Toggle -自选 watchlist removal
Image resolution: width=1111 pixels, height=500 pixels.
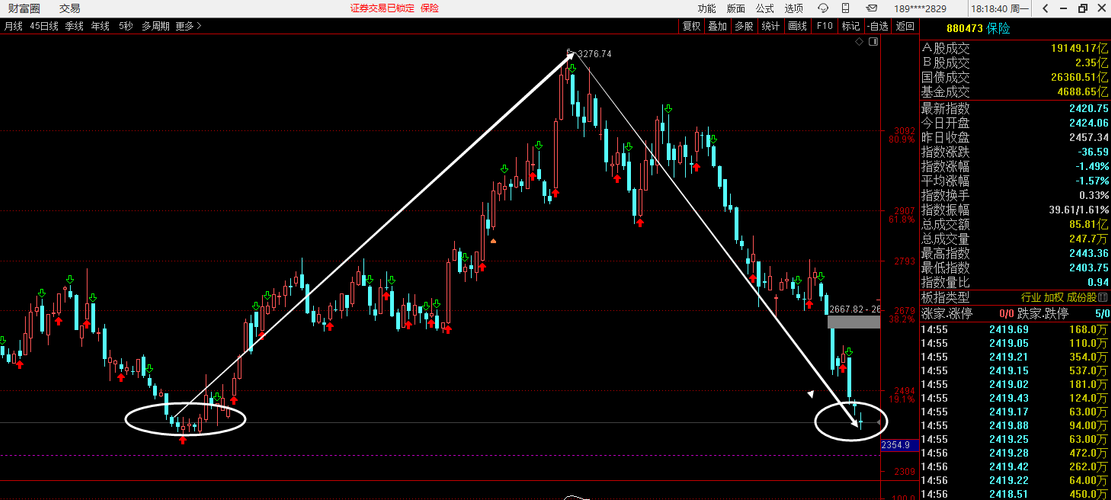click(877, 26)
